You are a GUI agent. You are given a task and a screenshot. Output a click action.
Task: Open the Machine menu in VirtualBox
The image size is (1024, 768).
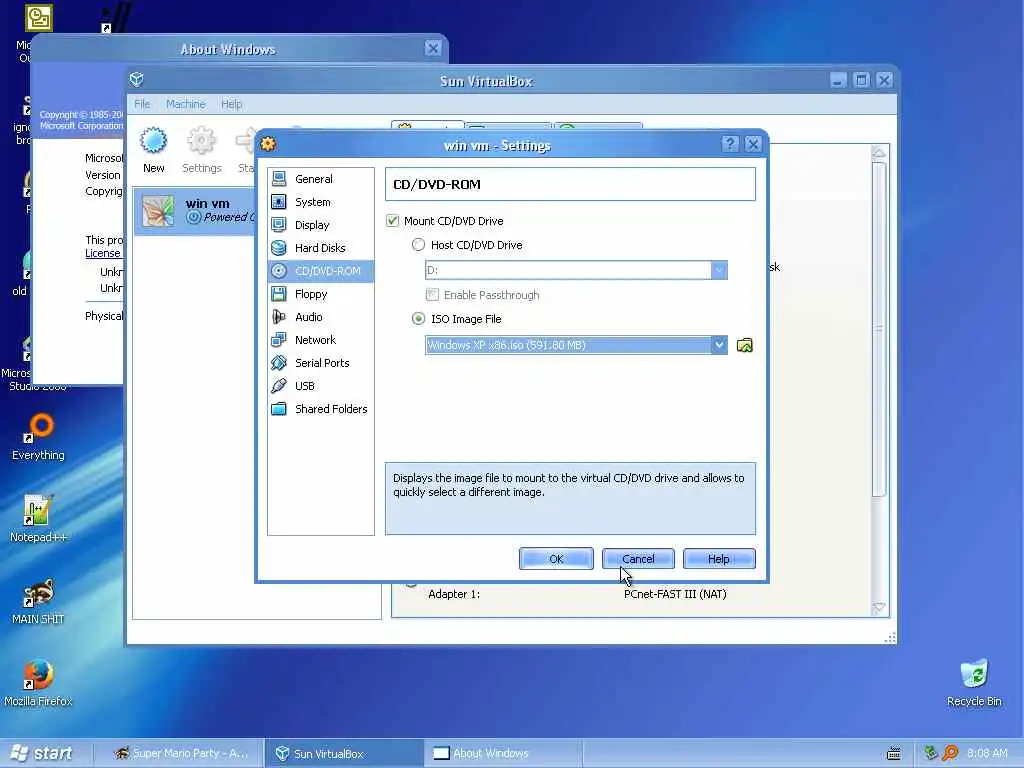[x=185, y=104]
